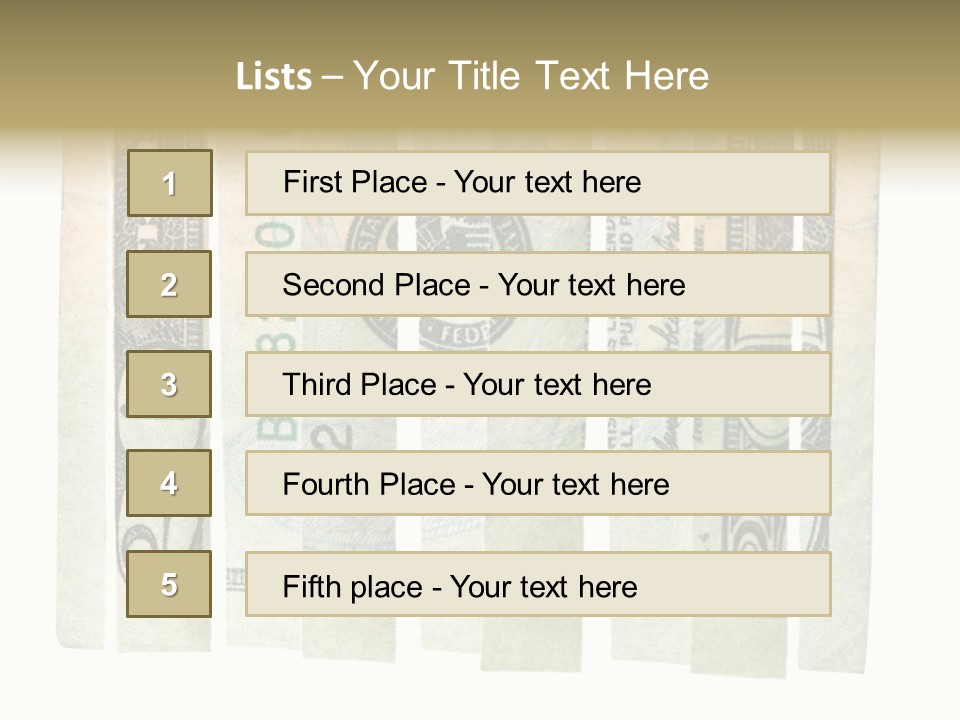Screen dimensions: 960x720
Task: Click 'Your text here' in Fifth place bar
Action: coord(544,587)
